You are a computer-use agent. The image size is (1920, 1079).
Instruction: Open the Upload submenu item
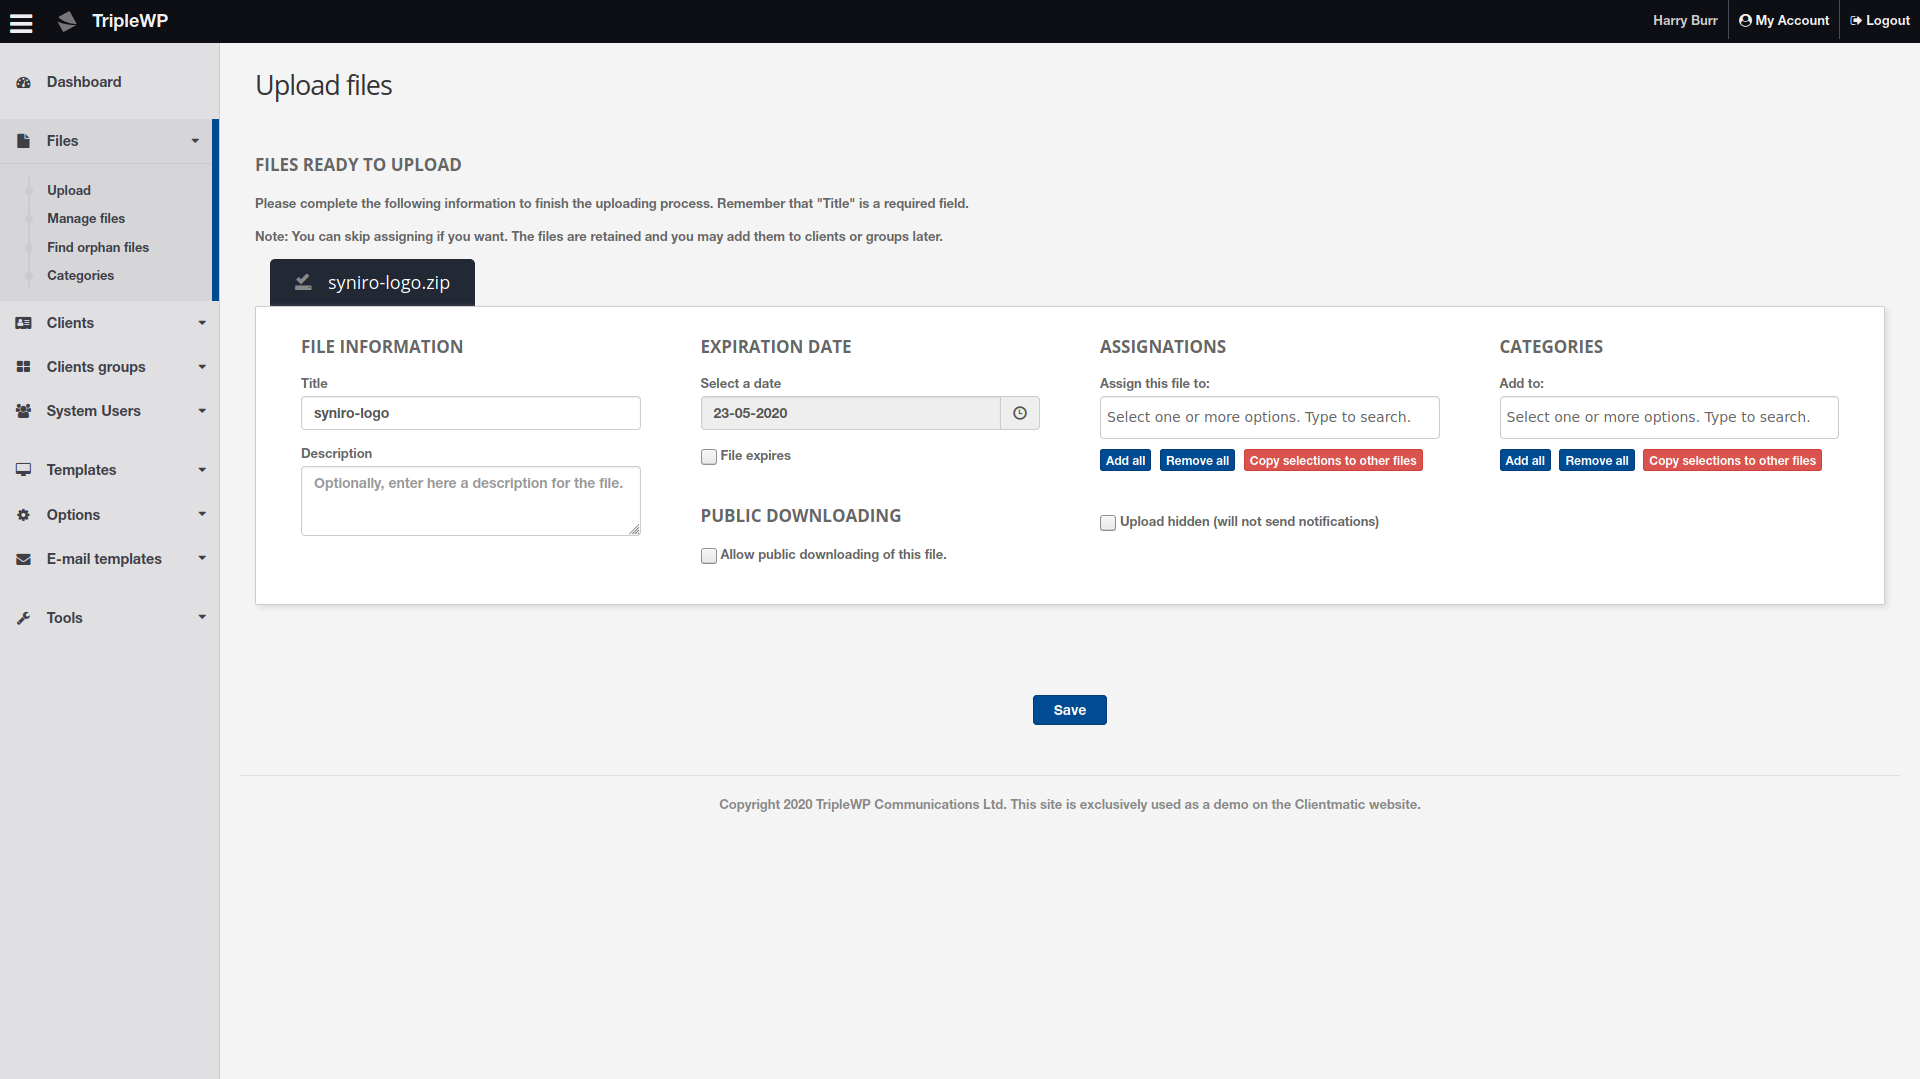point(69,190)
